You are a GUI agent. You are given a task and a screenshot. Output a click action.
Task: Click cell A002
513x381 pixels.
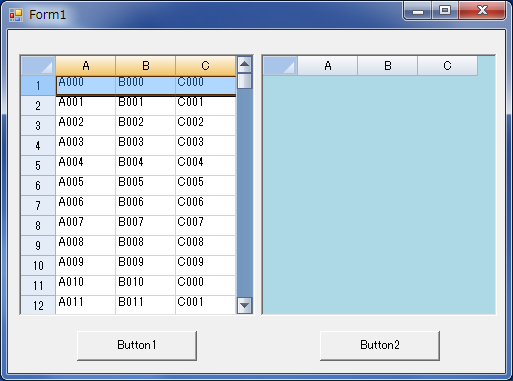pos(86,126)
